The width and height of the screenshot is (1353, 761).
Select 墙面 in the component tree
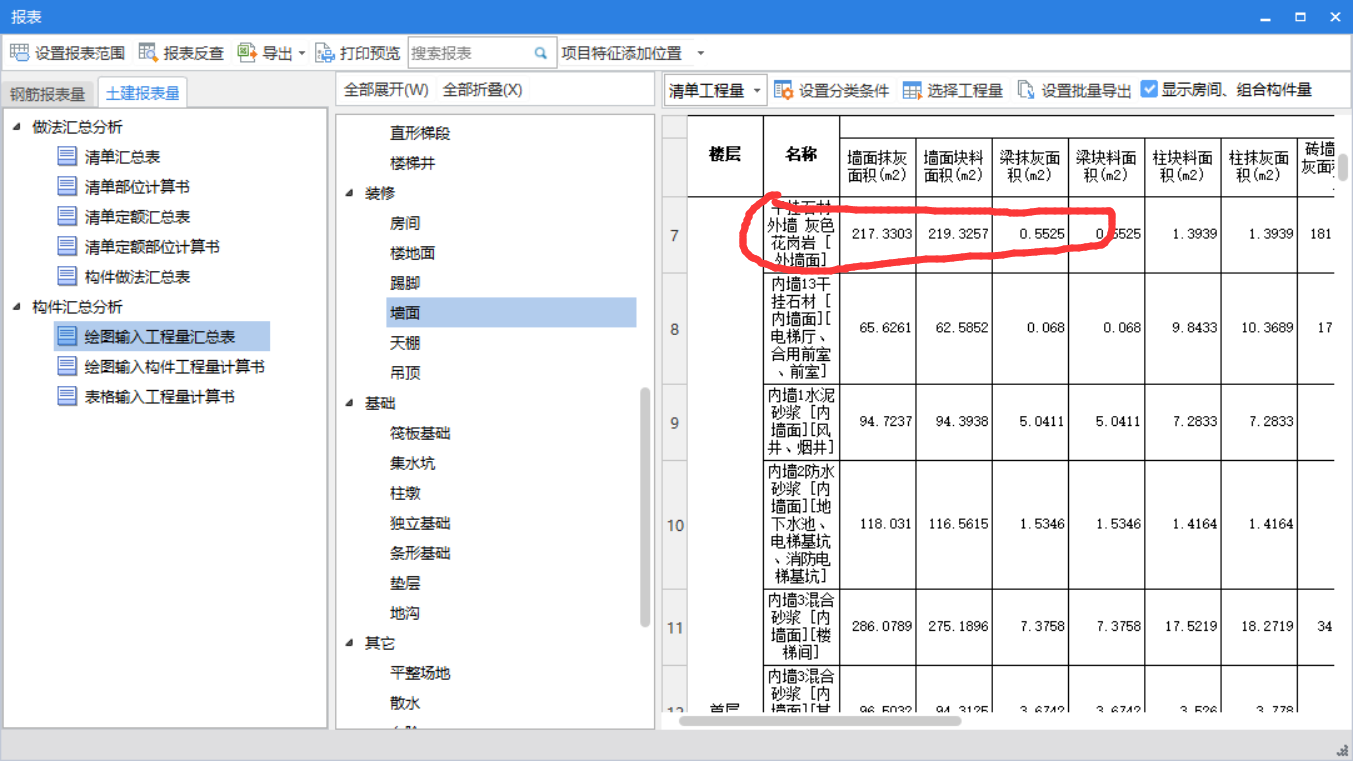tap(511, 313)
